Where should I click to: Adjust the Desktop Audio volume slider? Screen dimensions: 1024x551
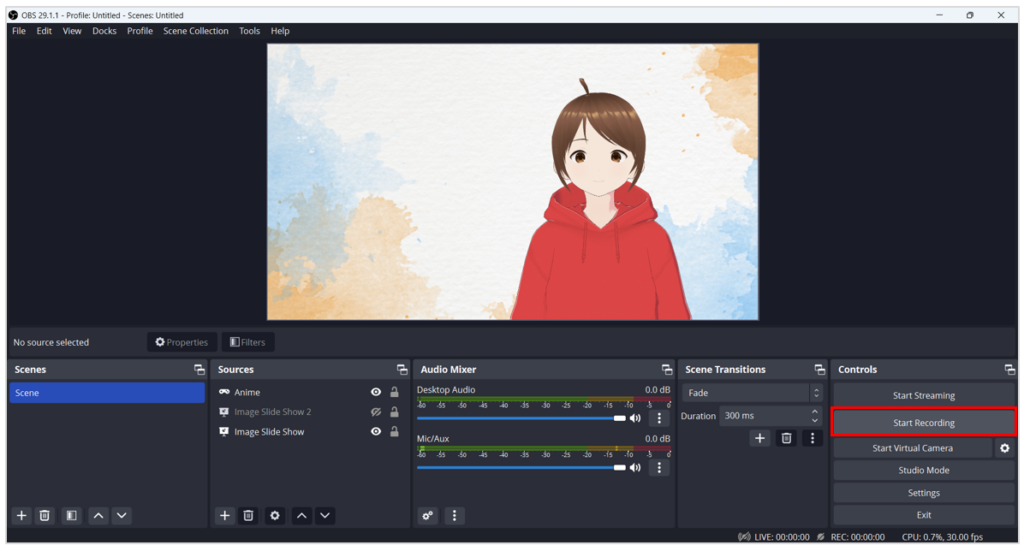(x=619, y=418)
